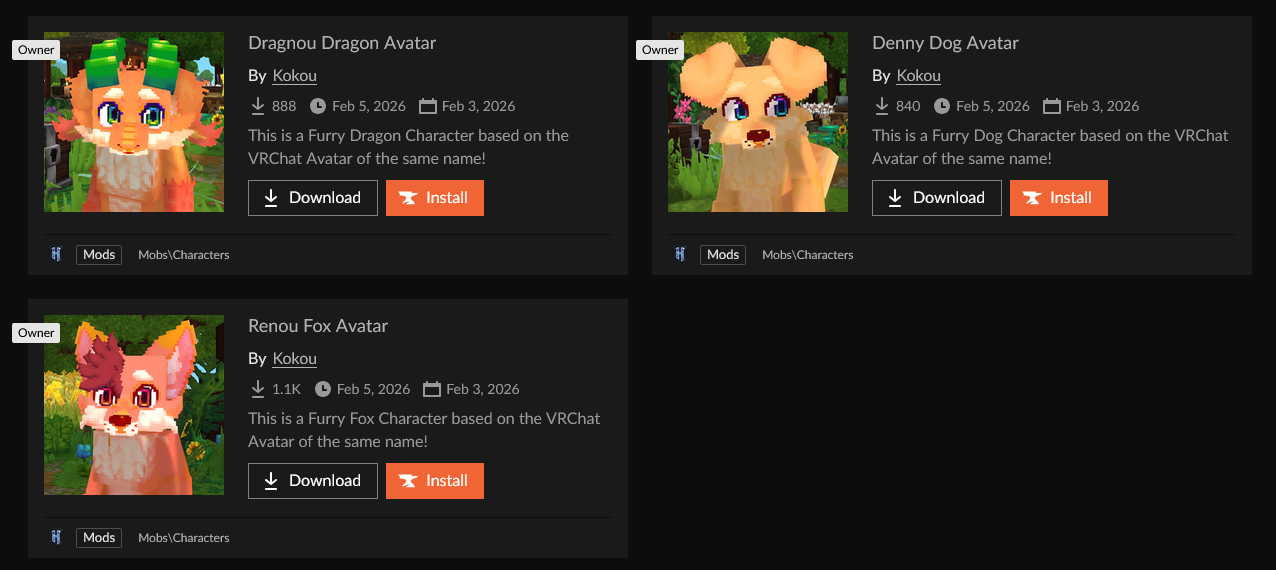Screen dimensions: 1276x570
Task: Click the Owner badge on Dragnou Dragon card
Action: coord(36,50)
